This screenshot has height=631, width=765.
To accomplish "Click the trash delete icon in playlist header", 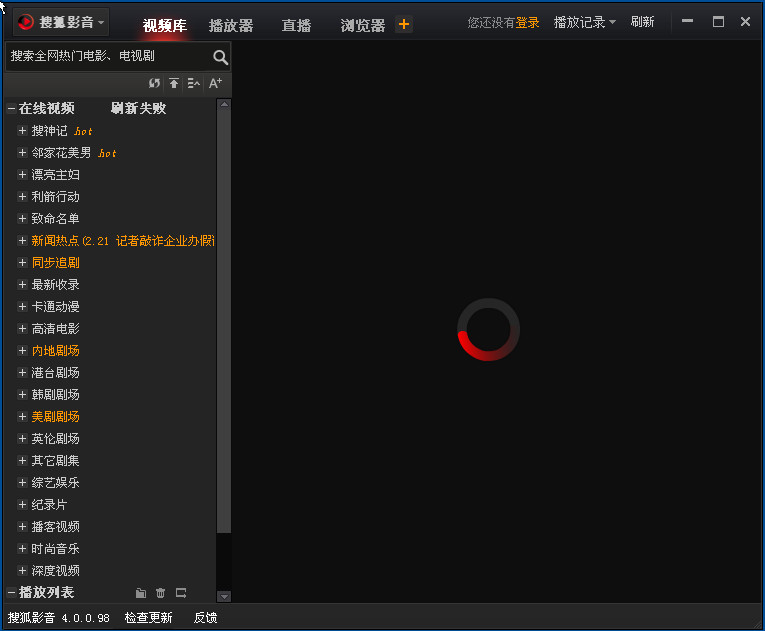I will coord(160,593).
